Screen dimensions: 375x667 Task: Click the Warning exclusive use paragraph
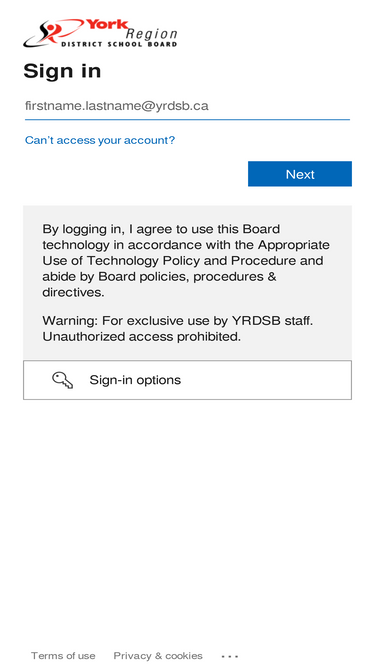178,328
